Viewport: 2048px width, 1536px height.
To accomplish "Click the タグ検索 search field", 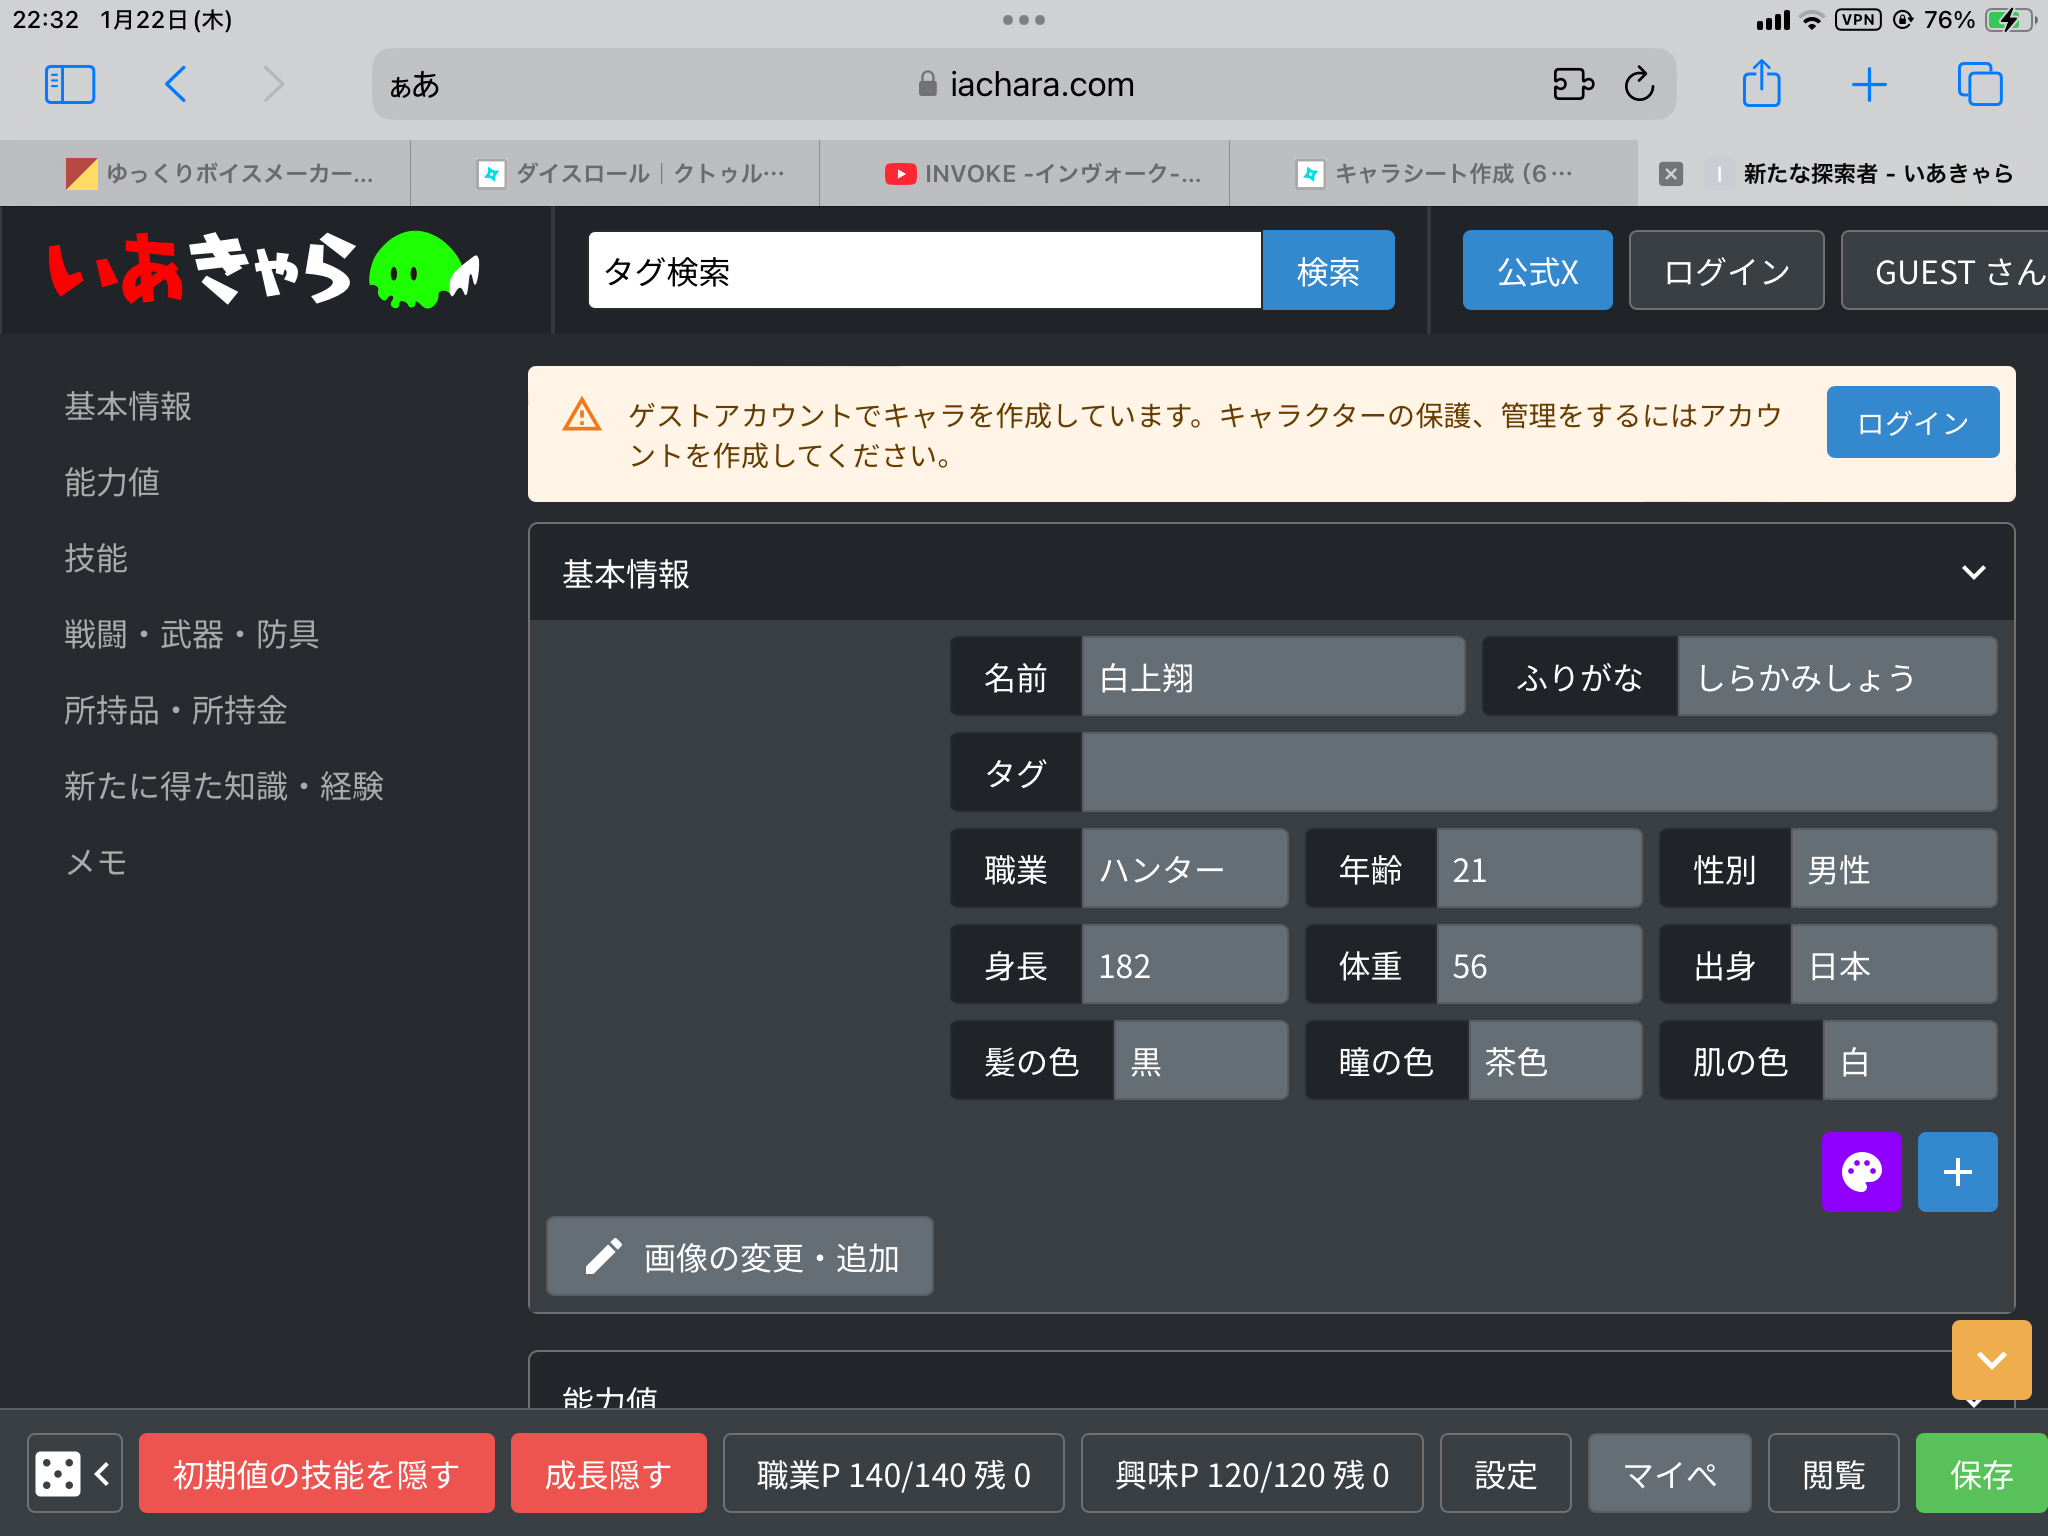I will (924, 271).
